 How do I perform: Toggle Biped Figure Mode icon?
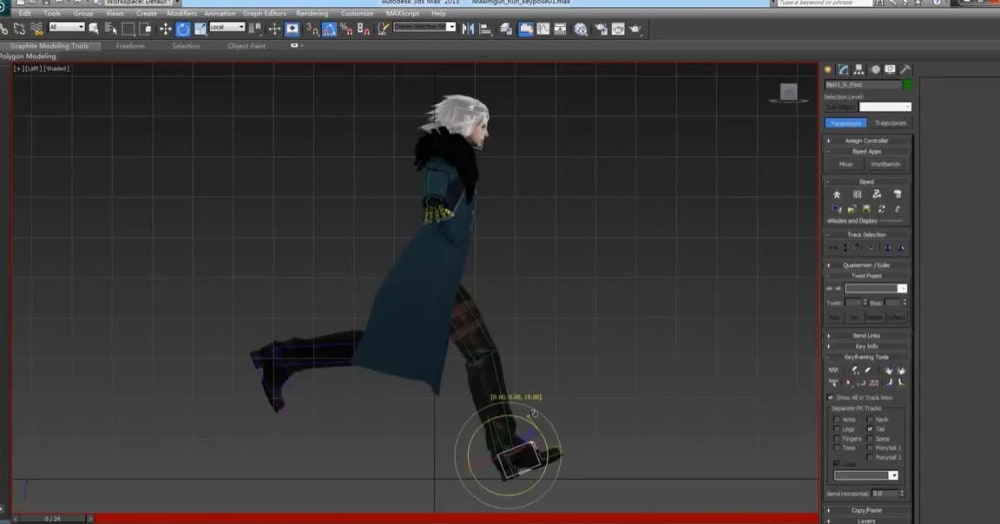pos(837,194)
